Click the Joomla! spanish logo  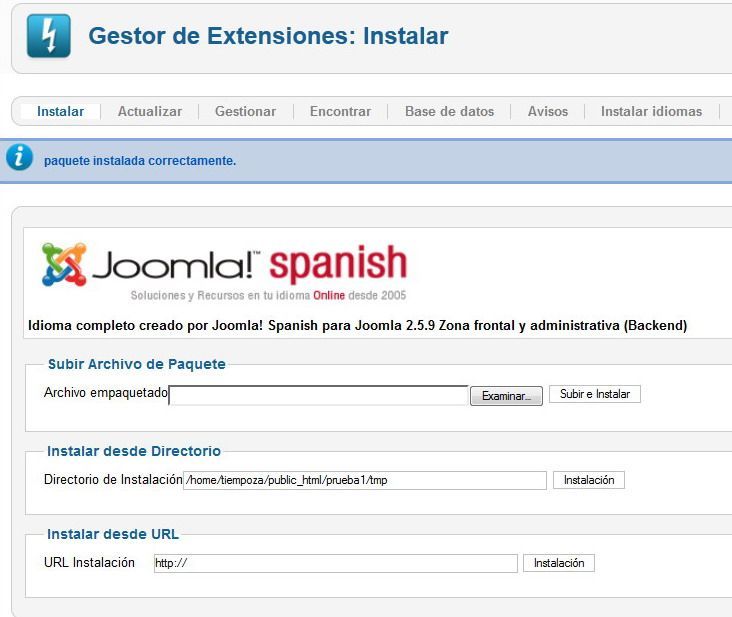point(224,271)
